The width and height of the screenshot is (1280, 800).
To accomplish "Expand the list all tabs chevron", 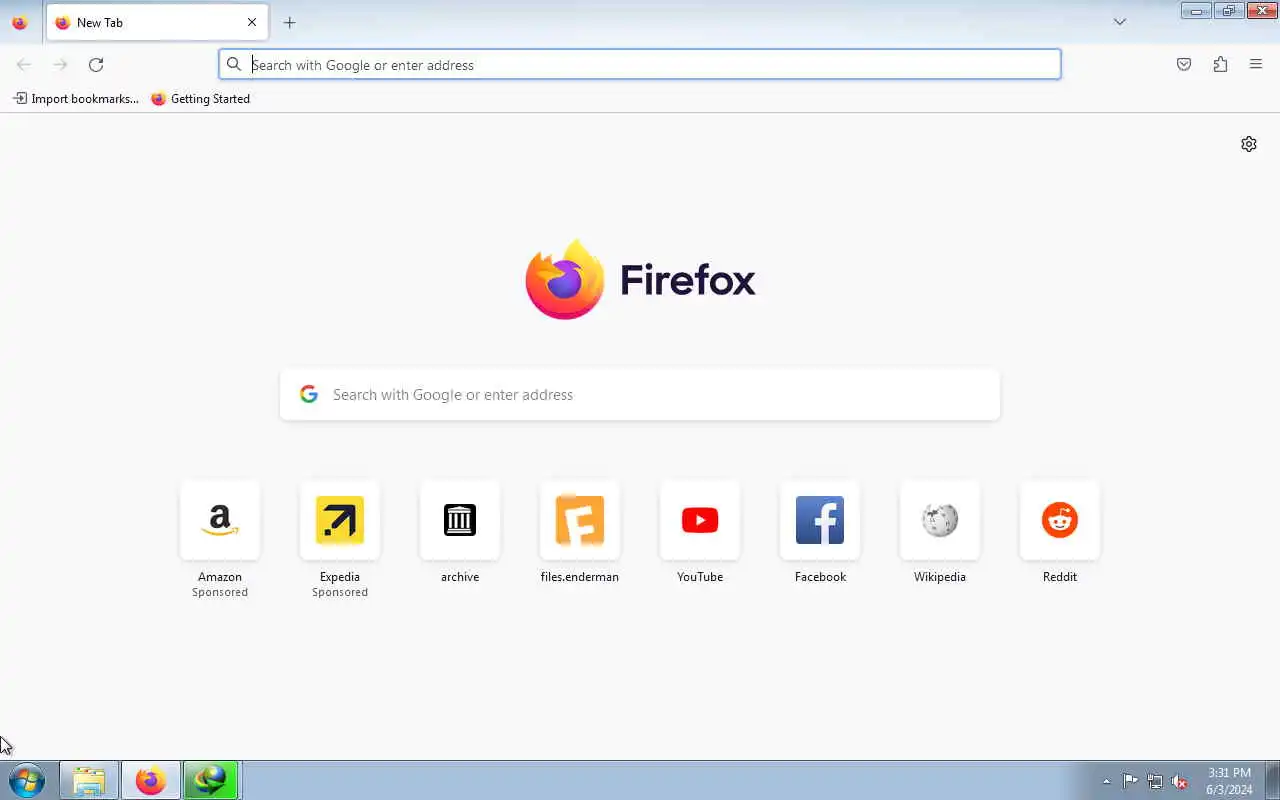I will click(x=1120, y=22).
